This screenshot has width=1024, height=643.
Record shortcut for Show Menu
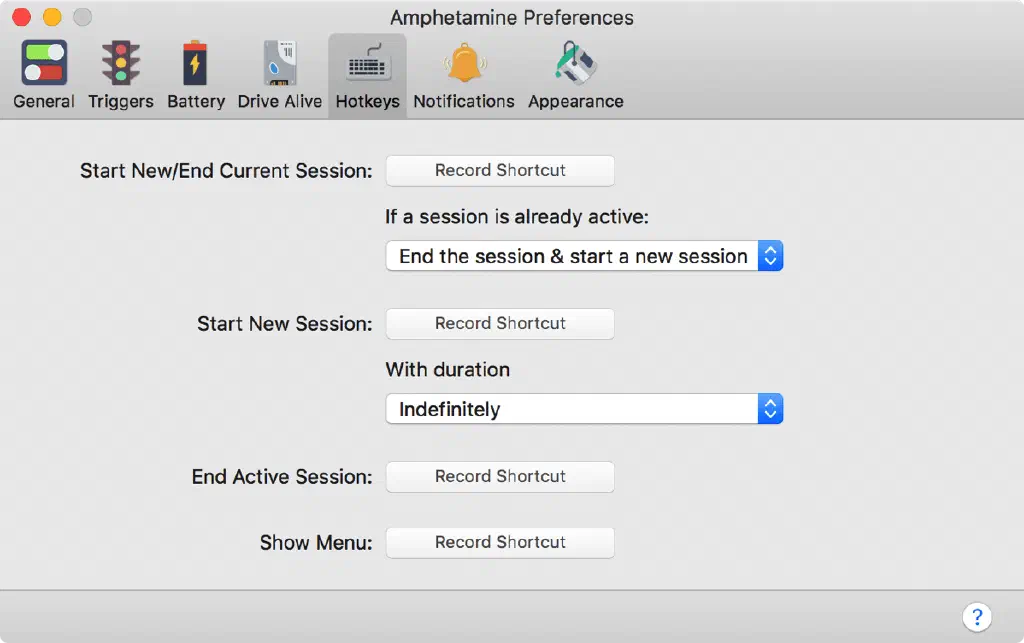pos(500,543)
